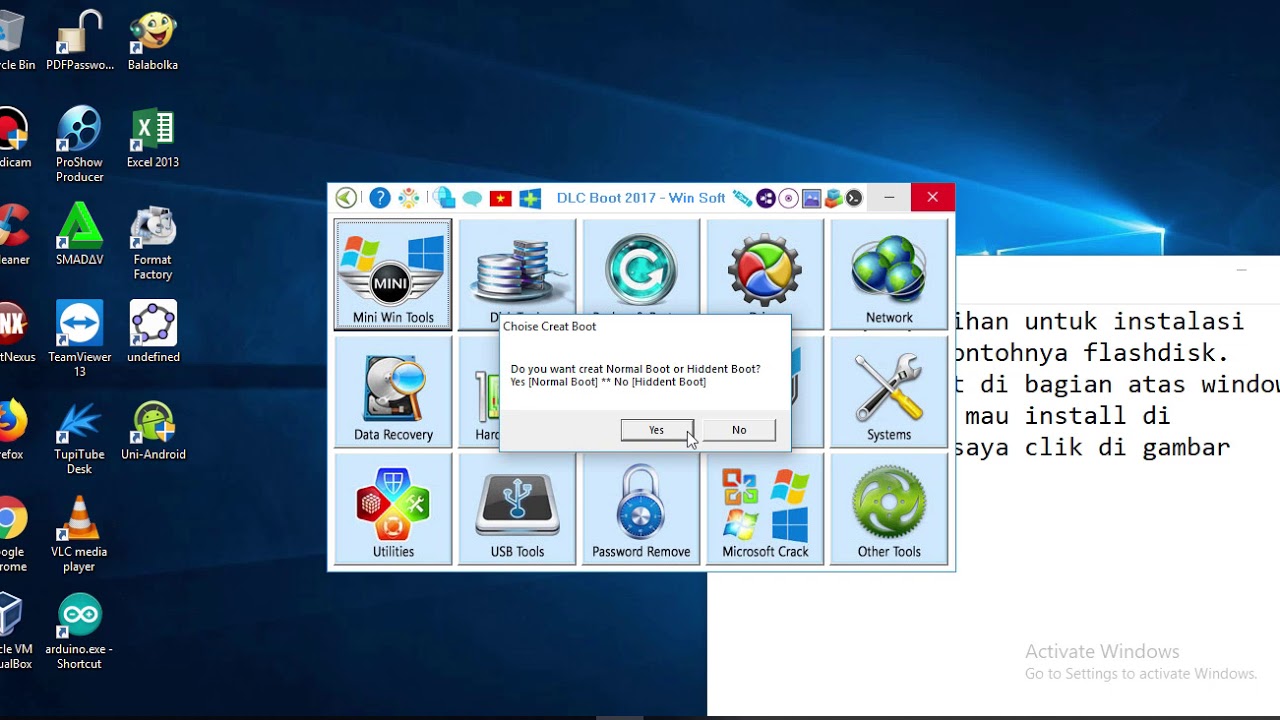This screenshot has width=1280, height=720.
Task: Click the green back arrow in DLC Boot title bar
Action: 346,198
